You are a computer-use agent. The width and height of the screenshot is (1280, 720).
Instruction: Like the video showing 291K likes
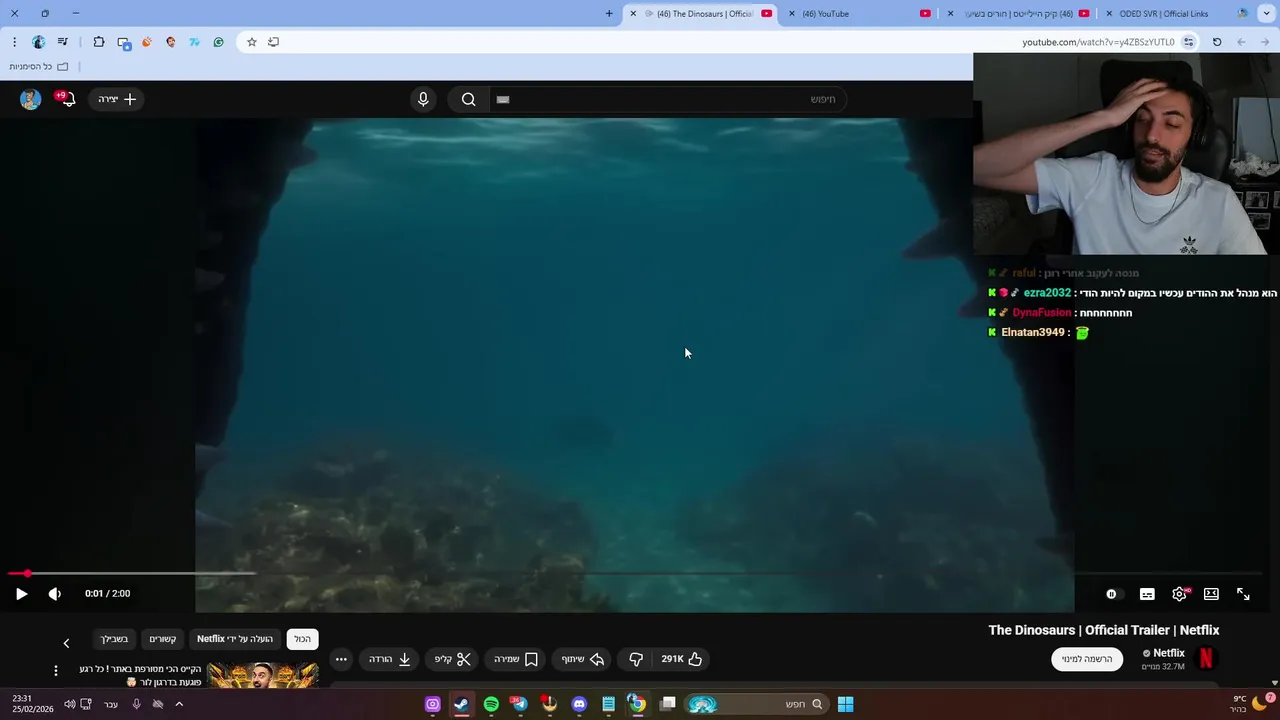click(x=682, y=659)
